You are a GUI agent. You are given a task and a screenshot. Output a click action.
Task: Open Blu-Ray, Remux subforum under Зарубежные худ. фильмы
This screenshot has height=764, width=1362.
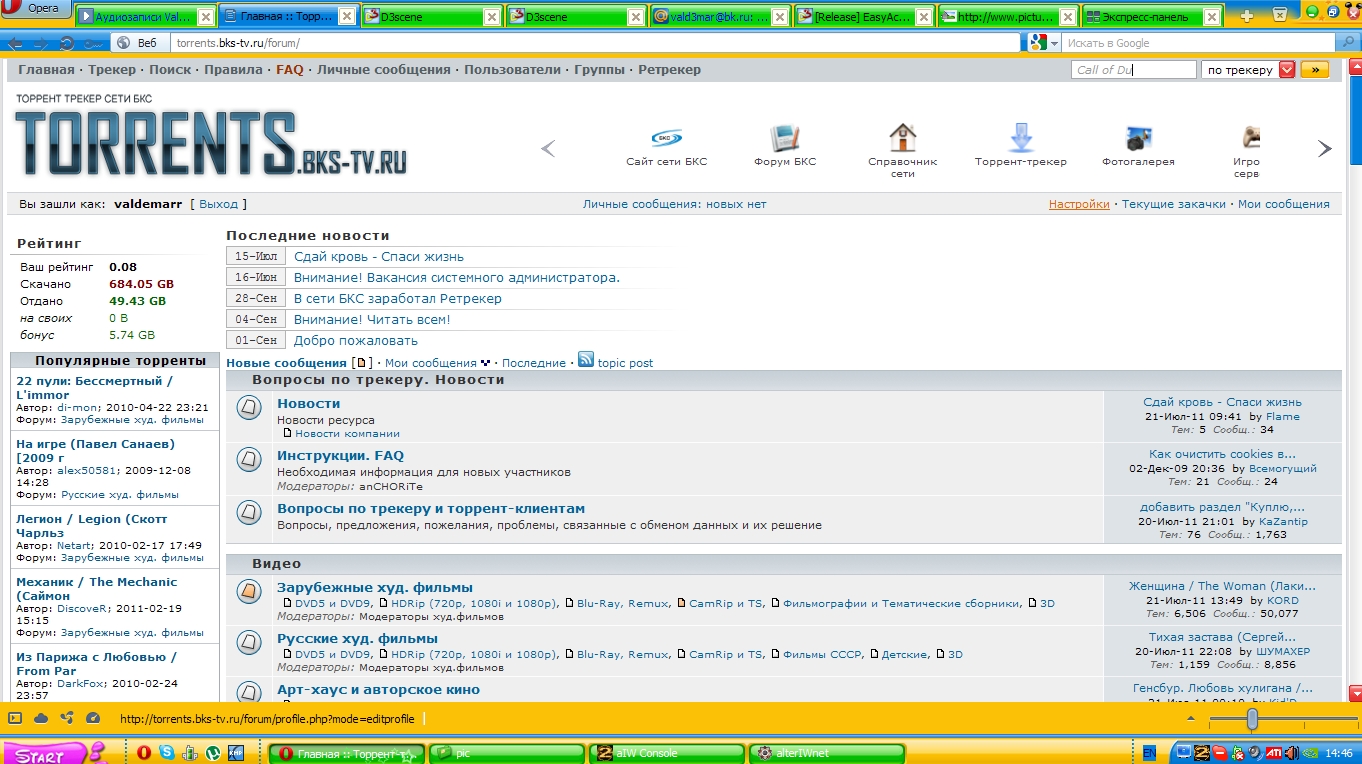coord(623,604)
